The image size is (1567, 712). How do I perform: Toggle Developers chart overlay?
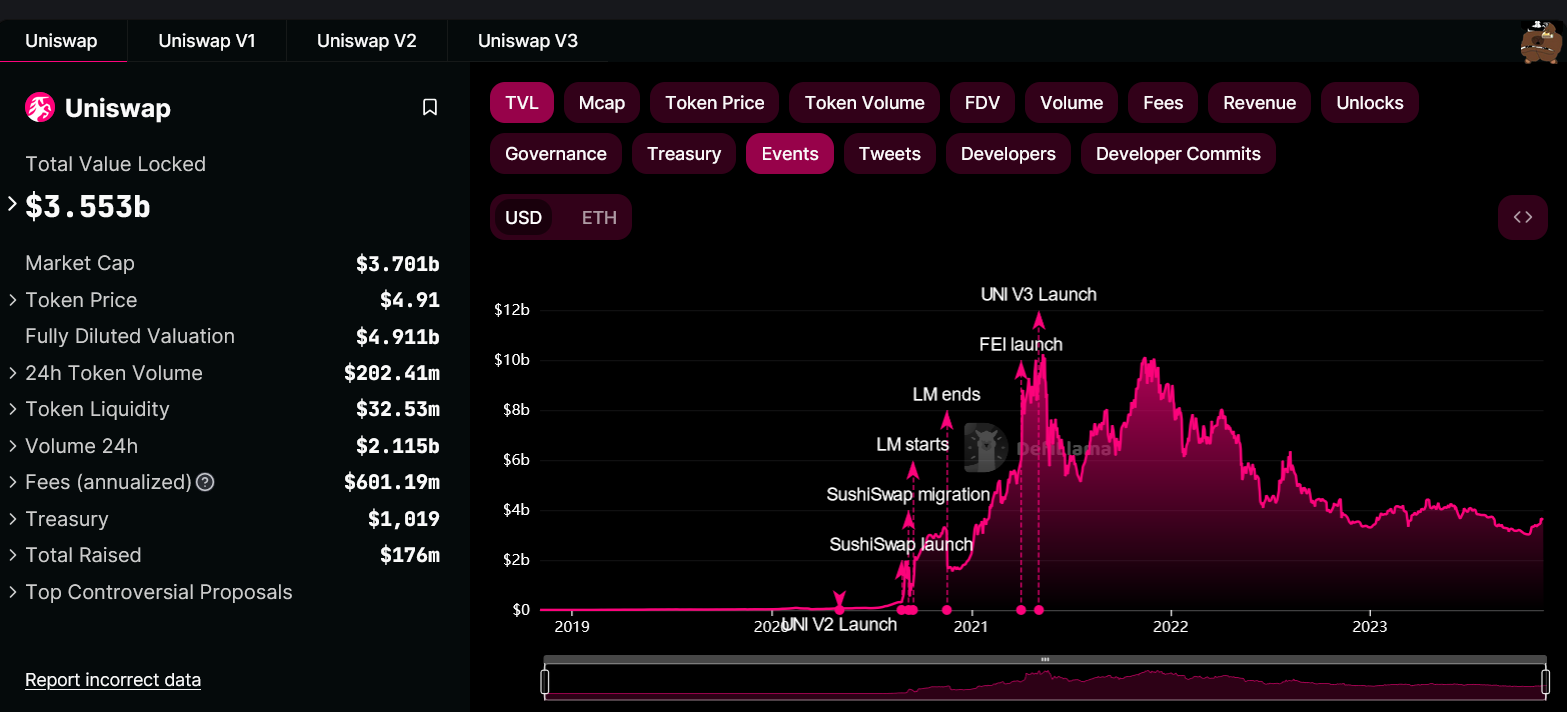pyautogui.click(x=1008, y=154)
